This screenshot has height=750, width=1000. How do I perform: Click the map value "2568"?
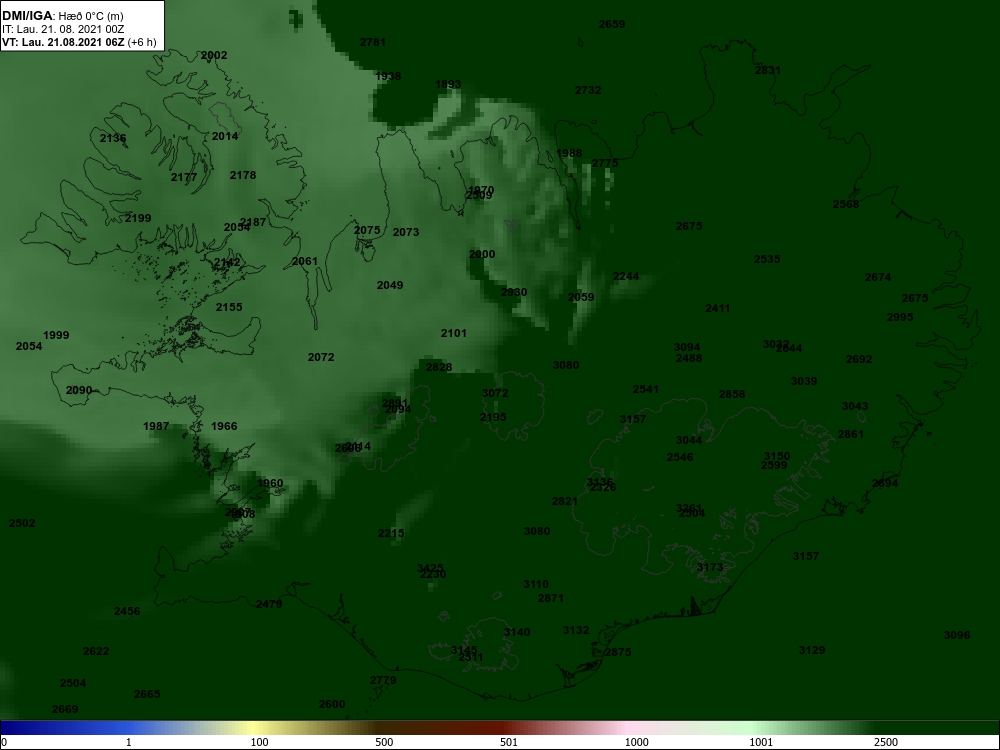click(x=846, y=204)
